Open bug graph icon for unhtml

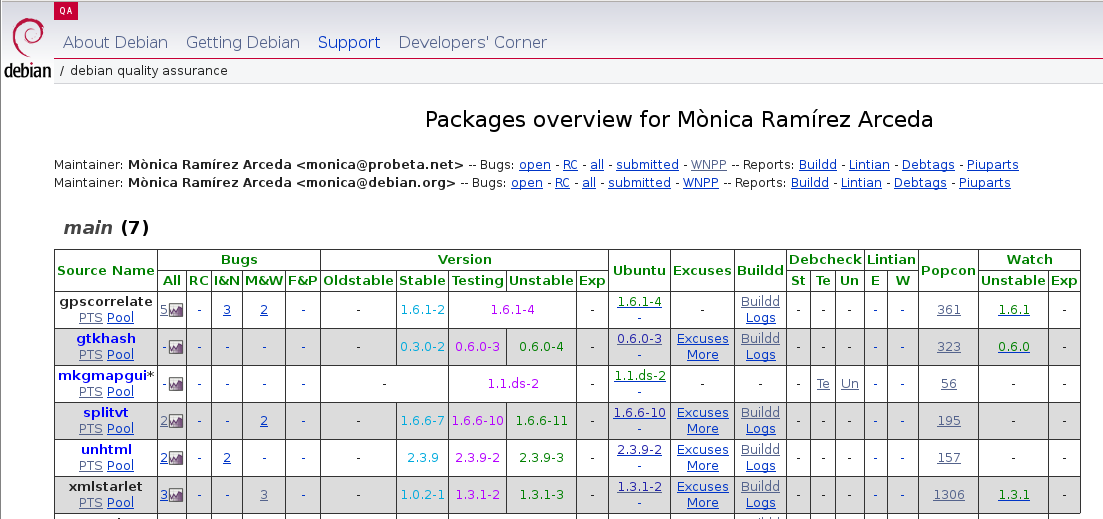pyautogui.click(x=176, y=458)
